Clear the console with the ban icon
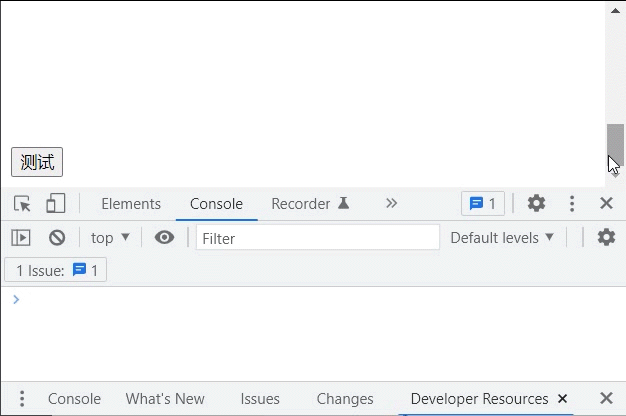Image resolution: width=626 pixels, height=416 pixels. [57, 238]
